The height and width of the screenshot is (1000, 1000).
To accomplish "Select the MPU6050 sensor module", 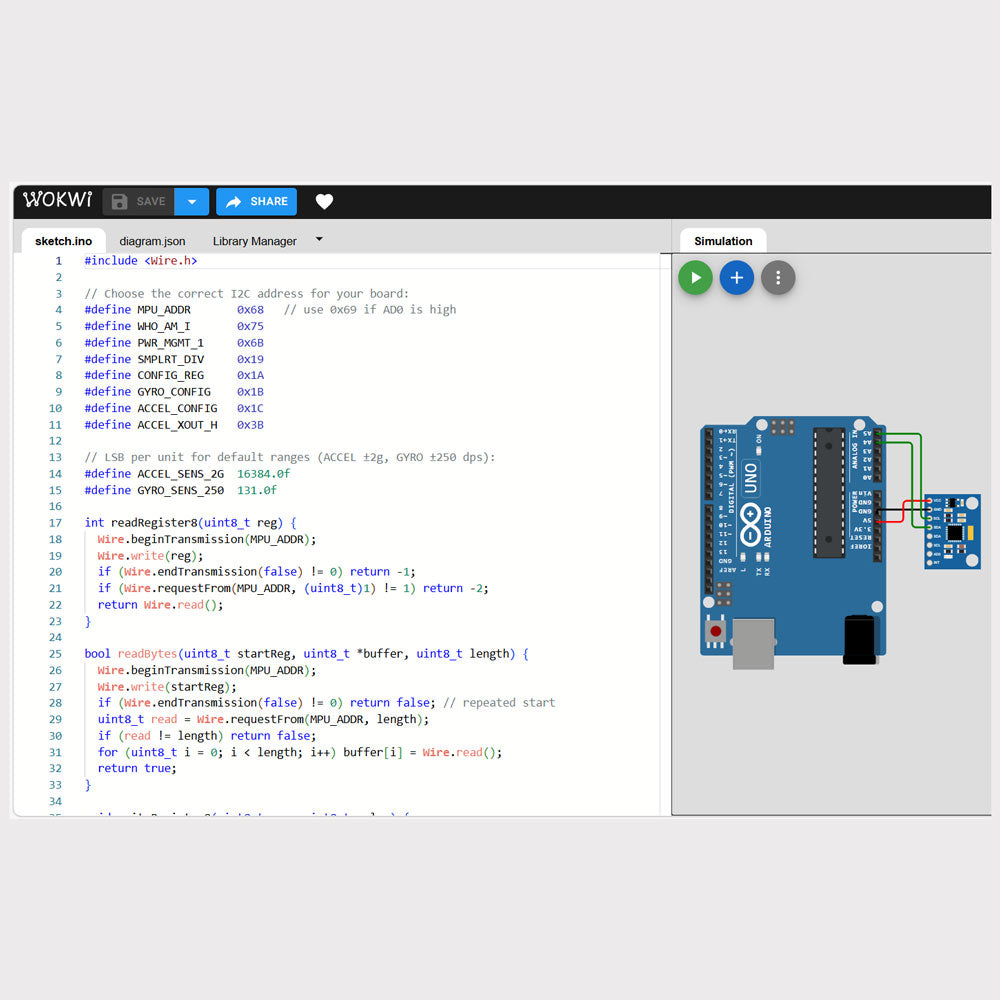I will tap(952, 531).
